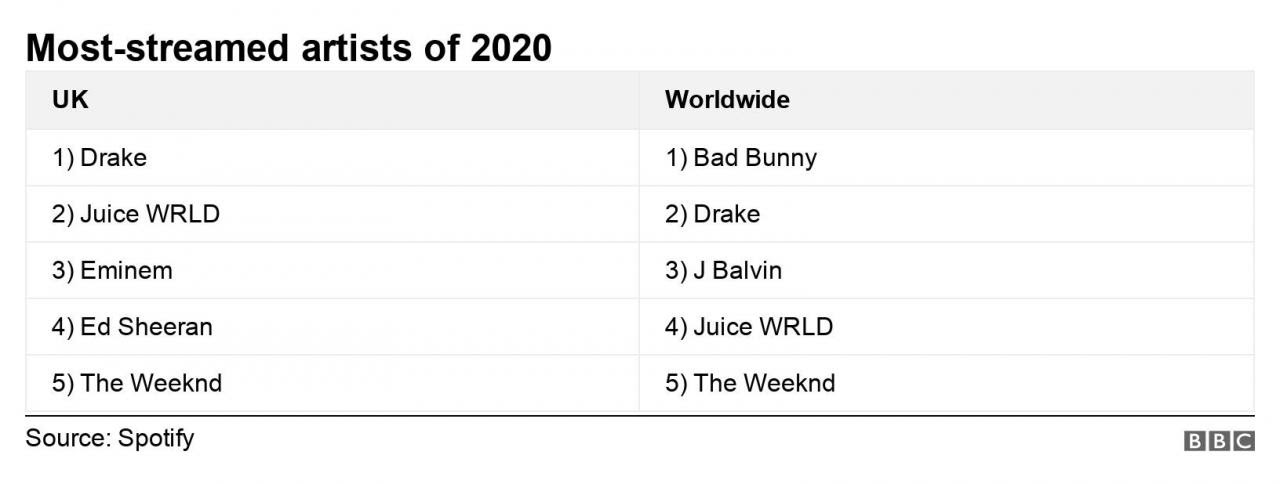Viewport: 1280px width, 484px height.
Task: Click the first B of the BBC logo
Action: point(1195,441)
